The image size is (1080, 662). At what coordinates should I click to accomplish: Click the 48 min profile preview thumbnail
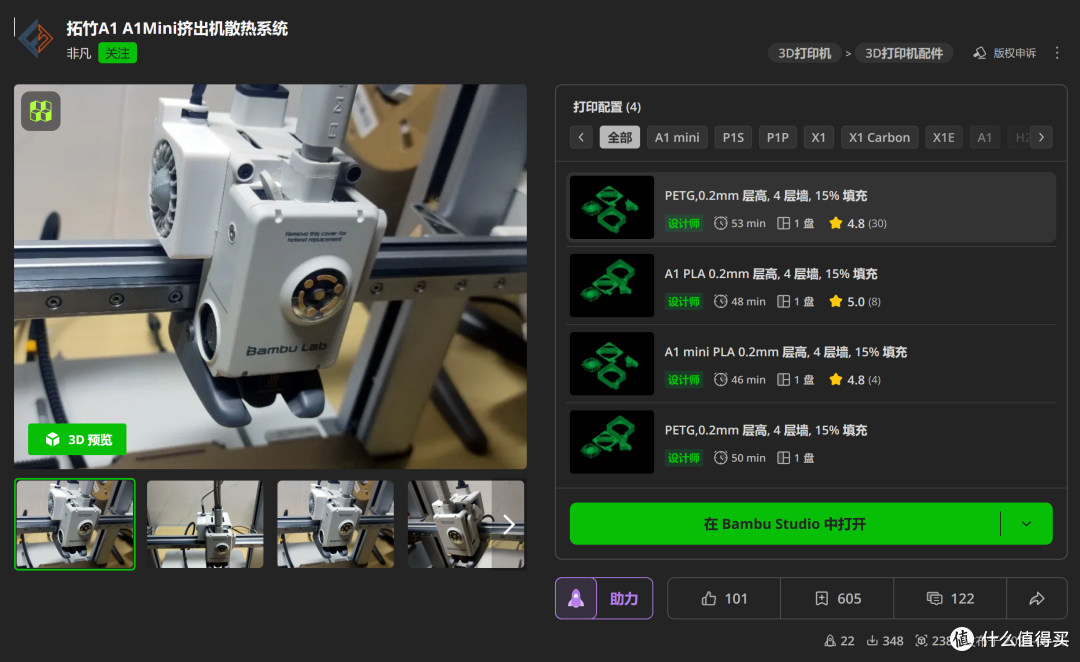pyautogui.click(x=612, y=285)
